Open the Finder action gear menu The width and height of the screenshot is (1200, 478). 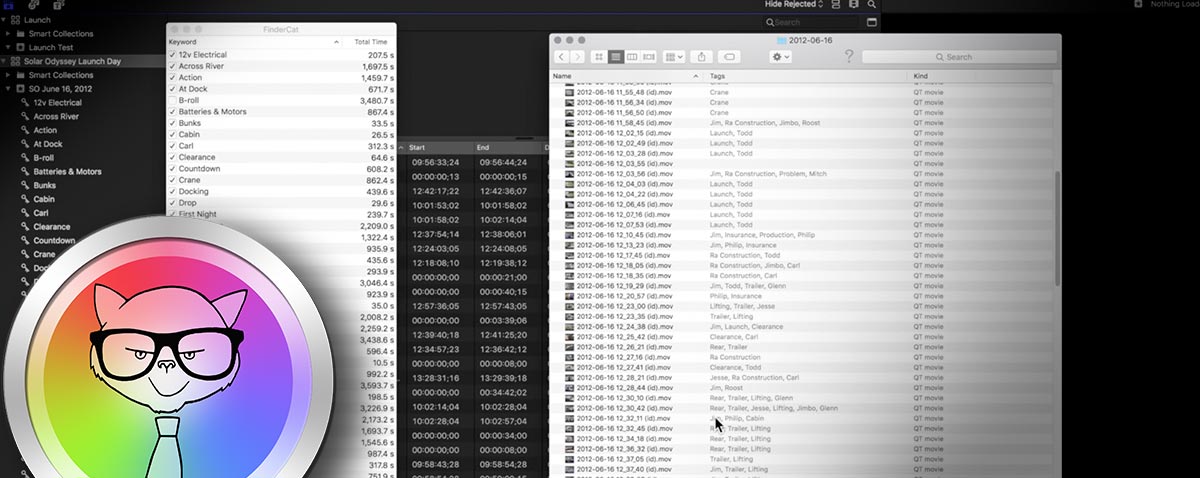tap(781, 57)
